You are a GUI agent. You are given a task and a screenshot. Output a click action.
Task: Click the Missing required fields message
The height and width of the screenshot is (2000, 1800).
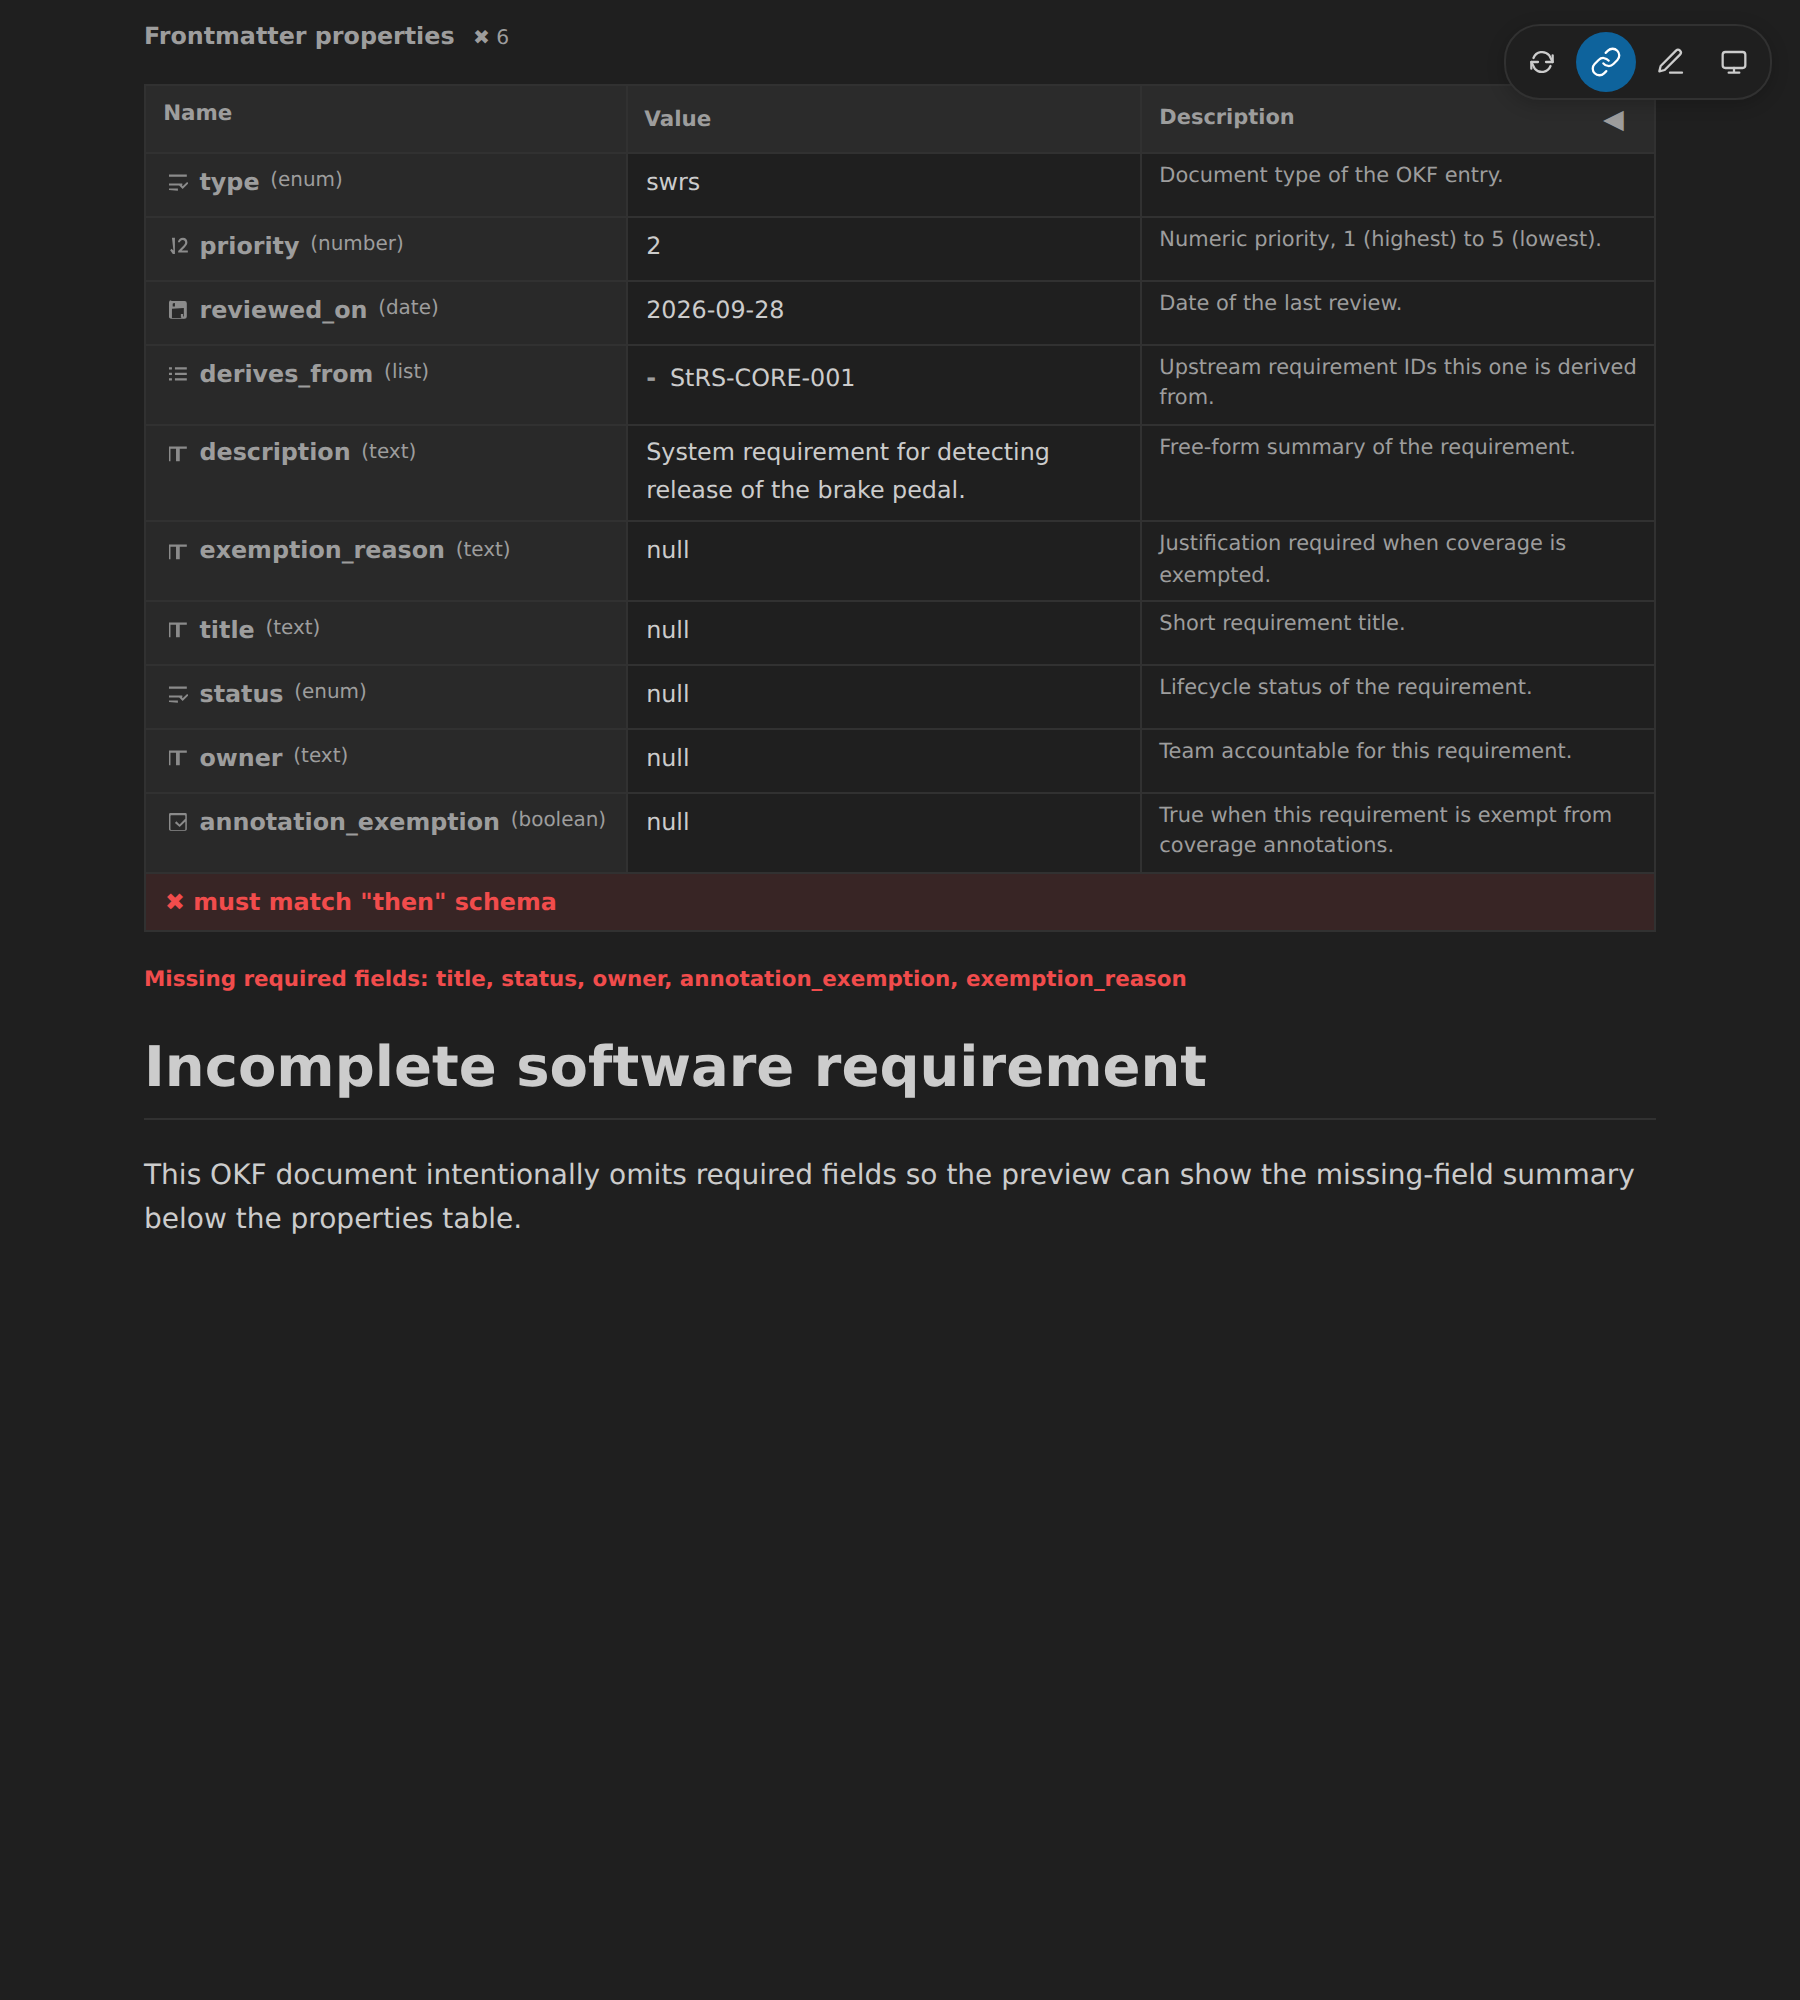pos(665,979)
